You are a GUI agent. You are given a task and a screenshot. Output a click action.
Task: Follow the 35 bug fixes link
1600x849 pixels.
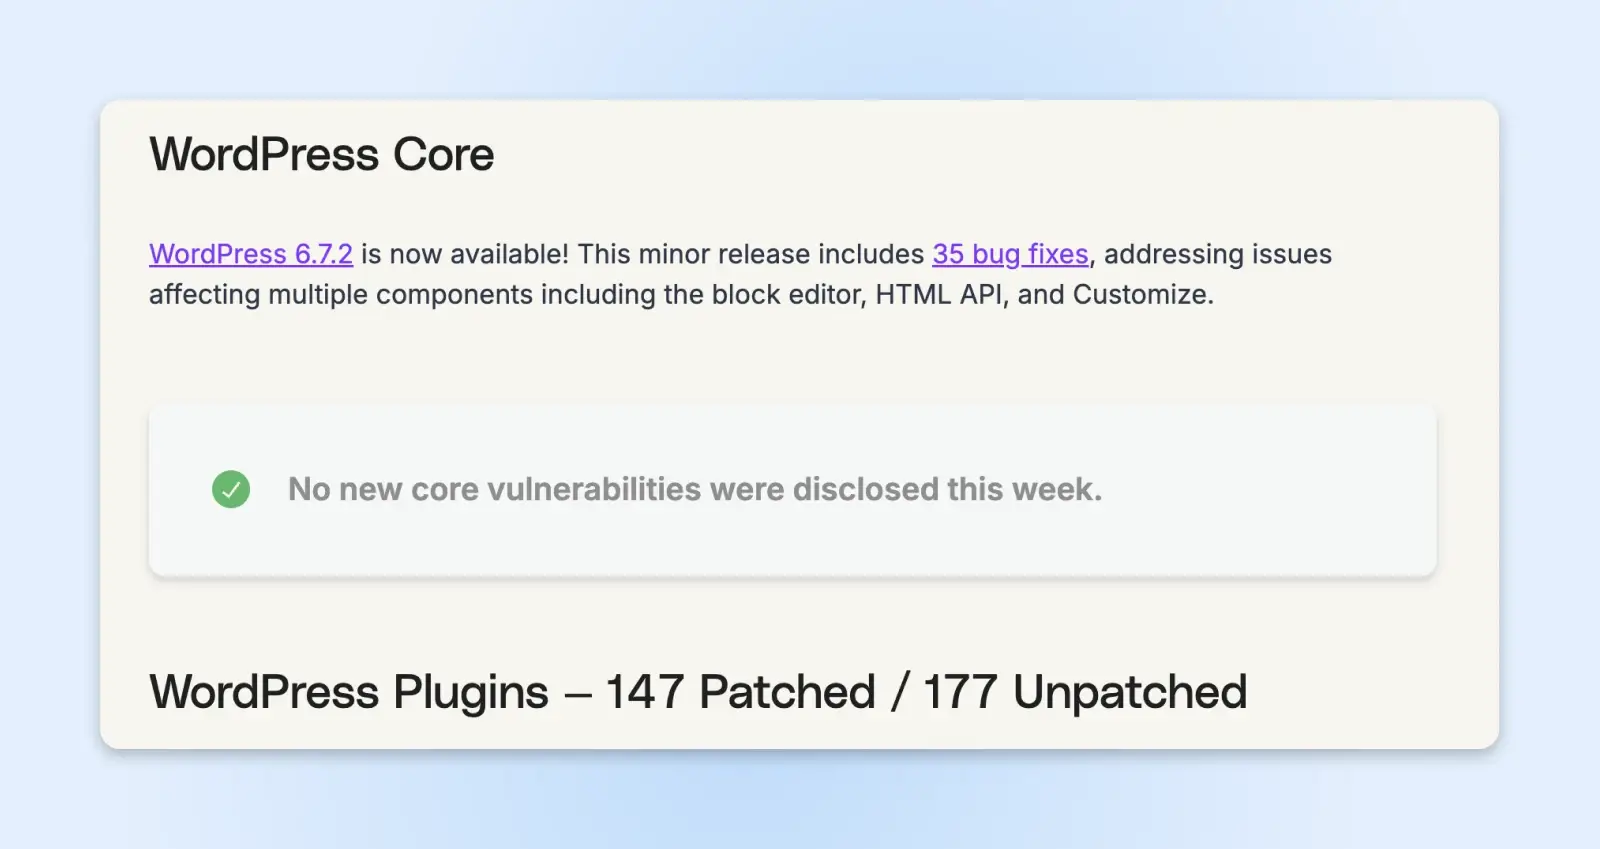tap(1010, 254)
